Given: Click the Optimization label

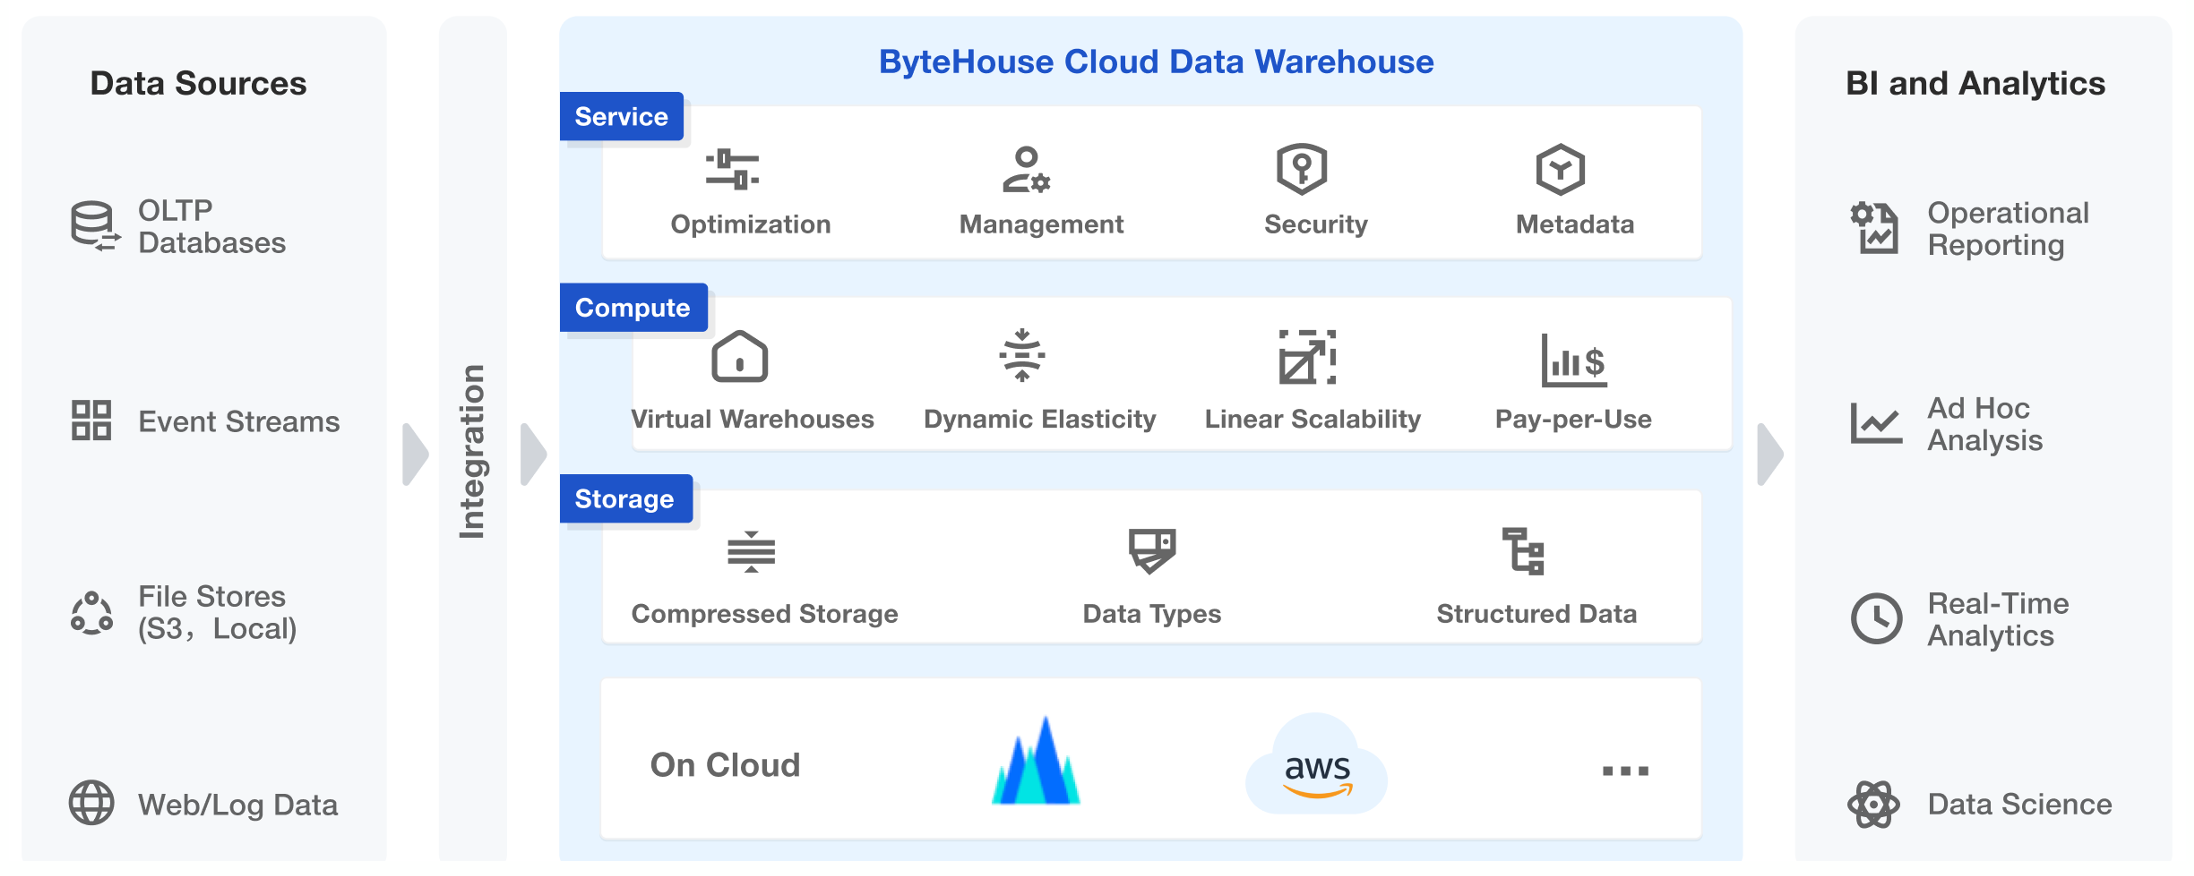Looking at the screenshot, I should (x=750, y=224).
